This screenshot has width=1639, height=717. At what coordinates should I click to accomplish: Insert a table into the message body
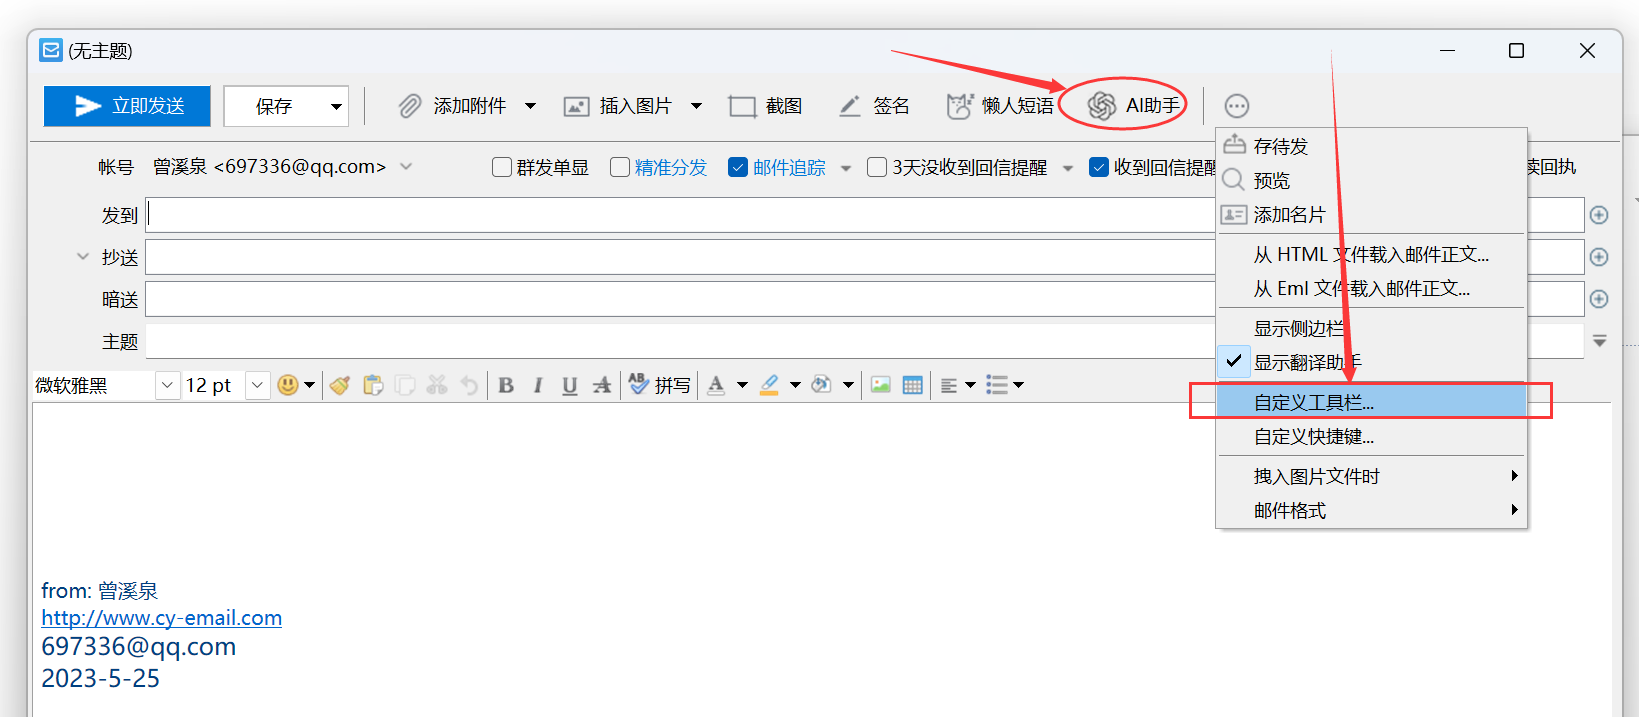(912, 385)
